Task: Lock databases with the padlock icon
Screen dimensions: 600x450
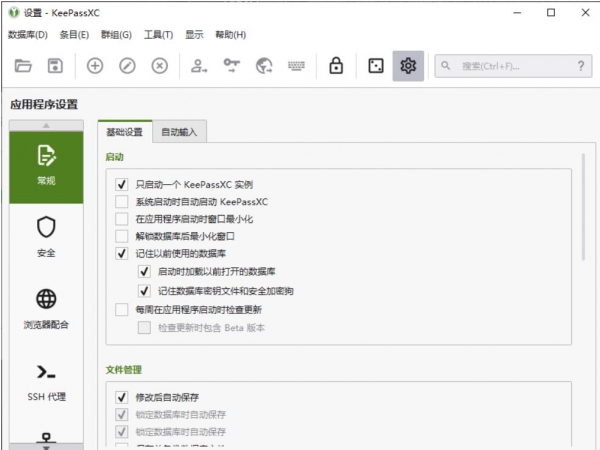Action: click(x=336, y=65)
